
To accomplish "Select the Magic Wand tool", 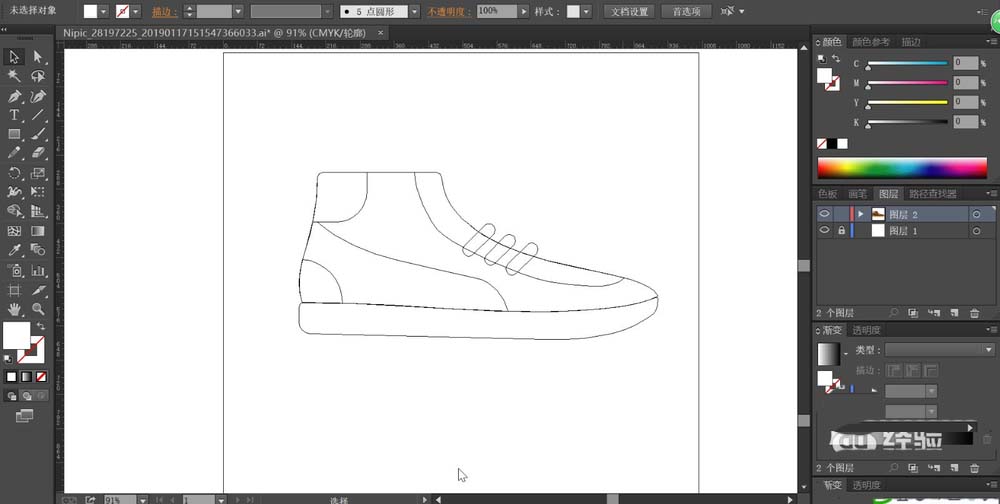I will 14,76.
